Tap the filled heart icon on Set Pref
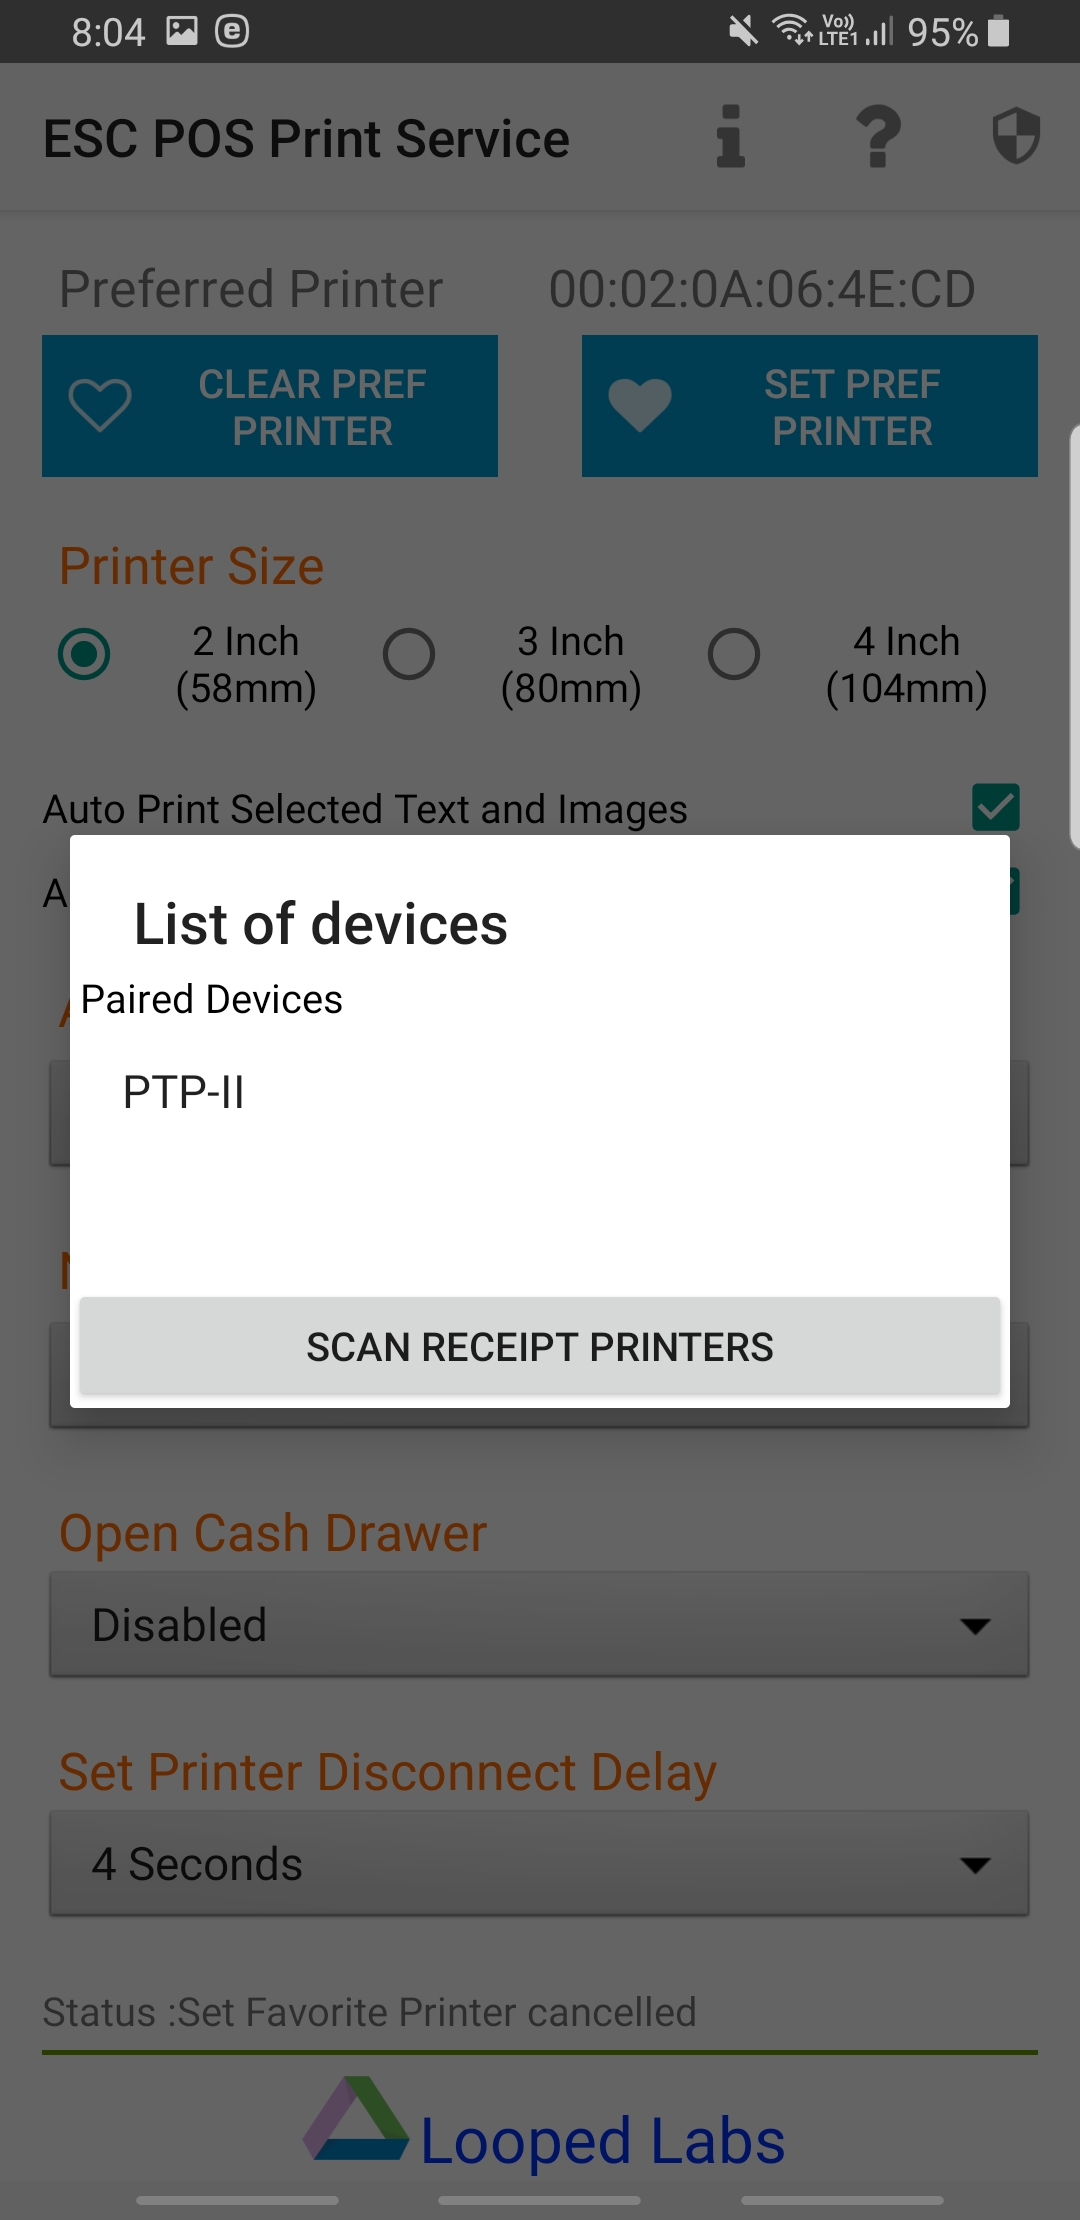This screenshot has height=2220, width=1080. [x=640, y=405]
